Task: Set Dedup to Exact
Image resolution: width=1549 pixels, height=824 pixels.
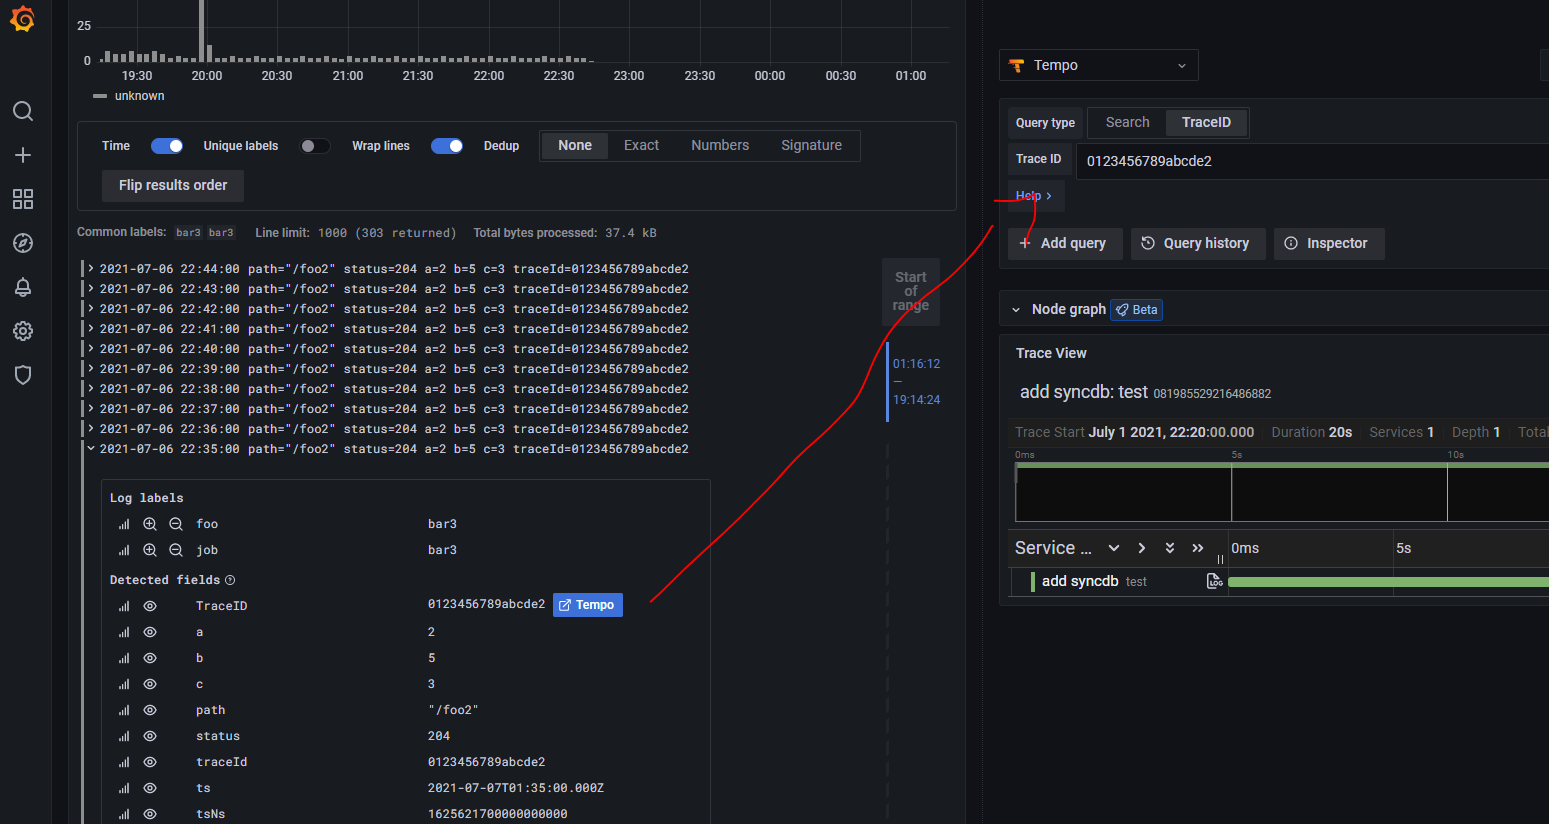Action: tap(641, 145)
